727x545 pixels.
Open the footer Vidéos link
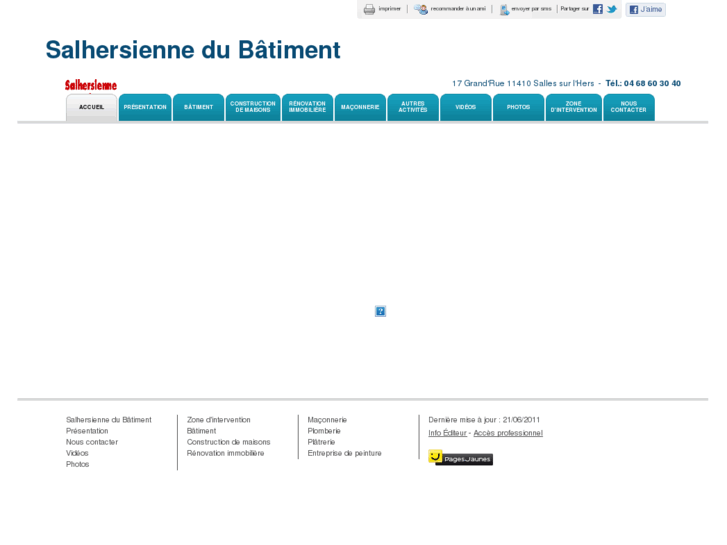[x=77, y=453]
